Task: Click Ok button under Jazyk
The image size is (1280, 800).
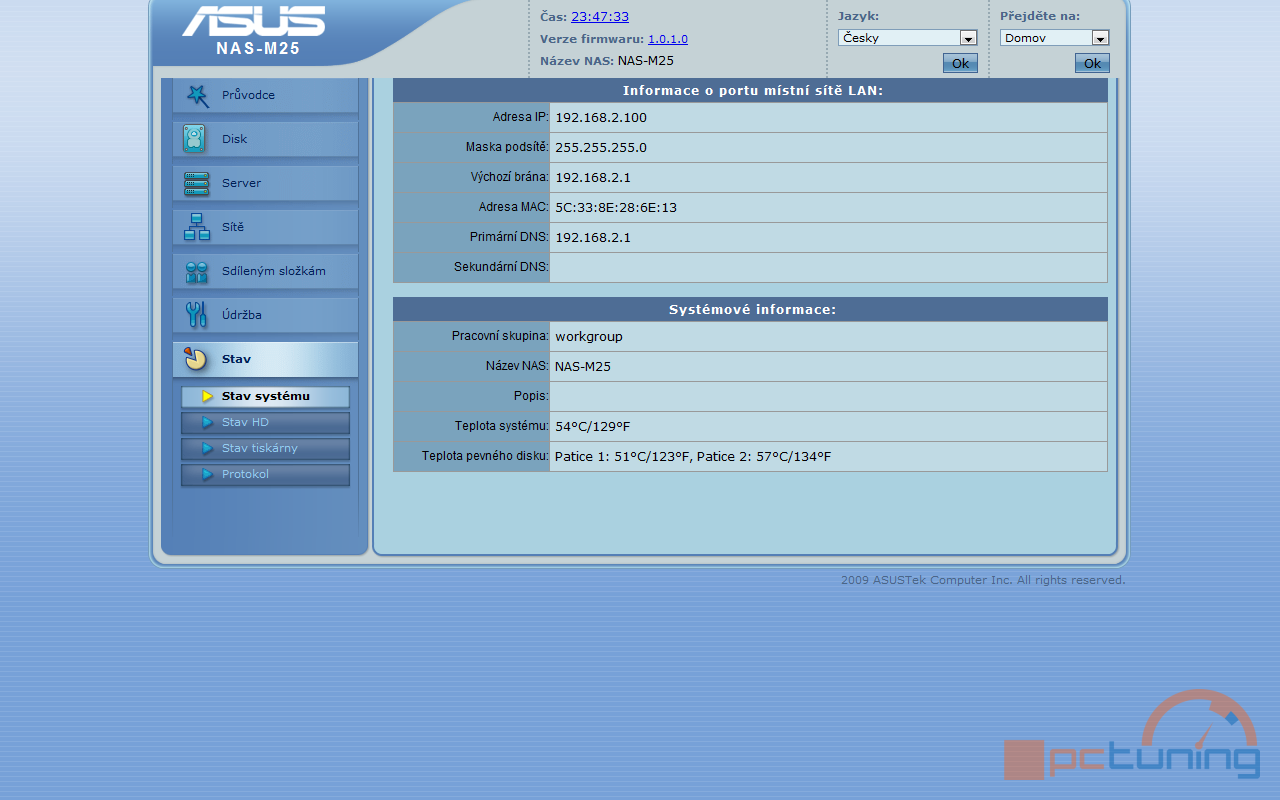Action: point(960,63)
